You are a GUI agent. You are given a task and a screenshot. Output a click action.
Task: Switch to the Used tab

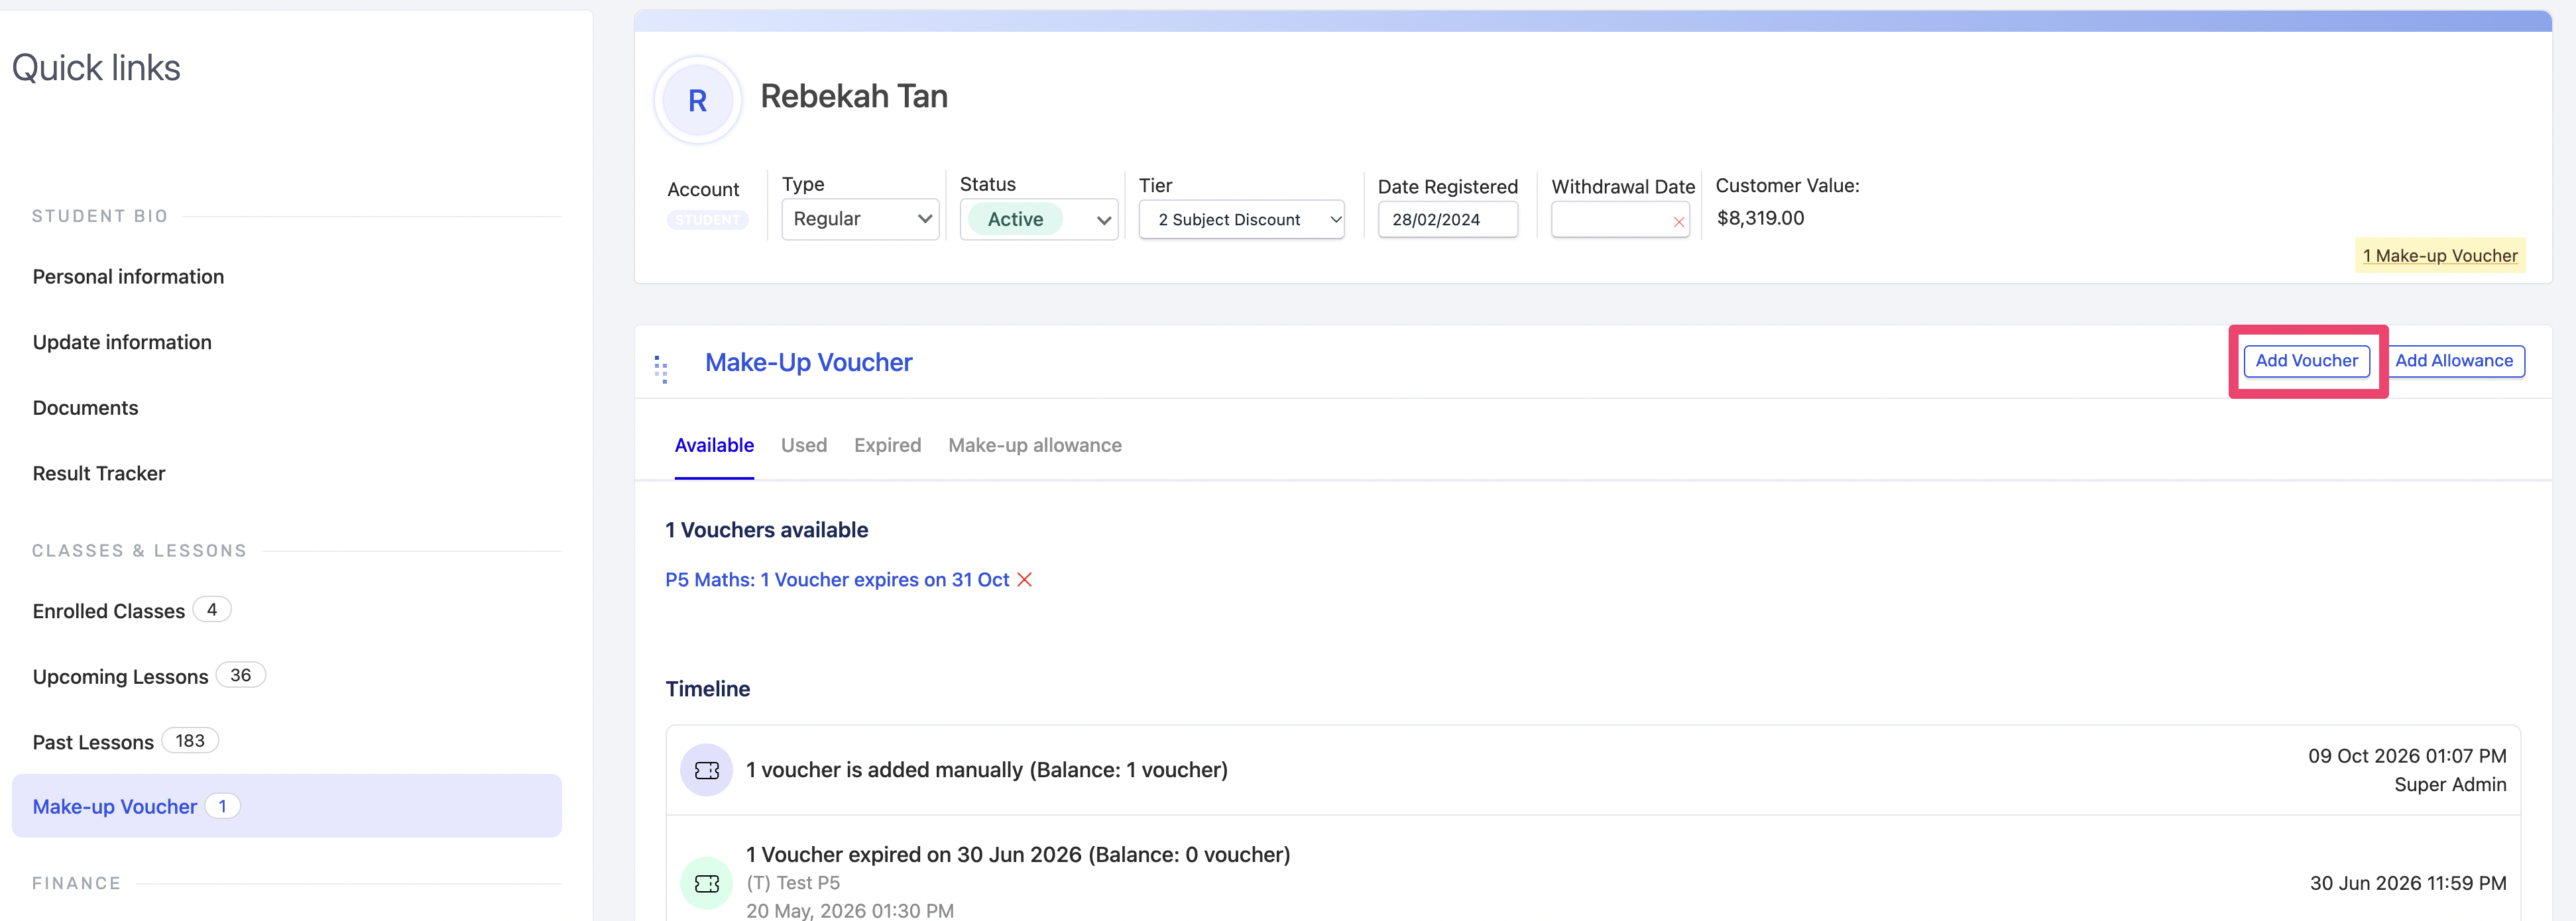(804, 445)
